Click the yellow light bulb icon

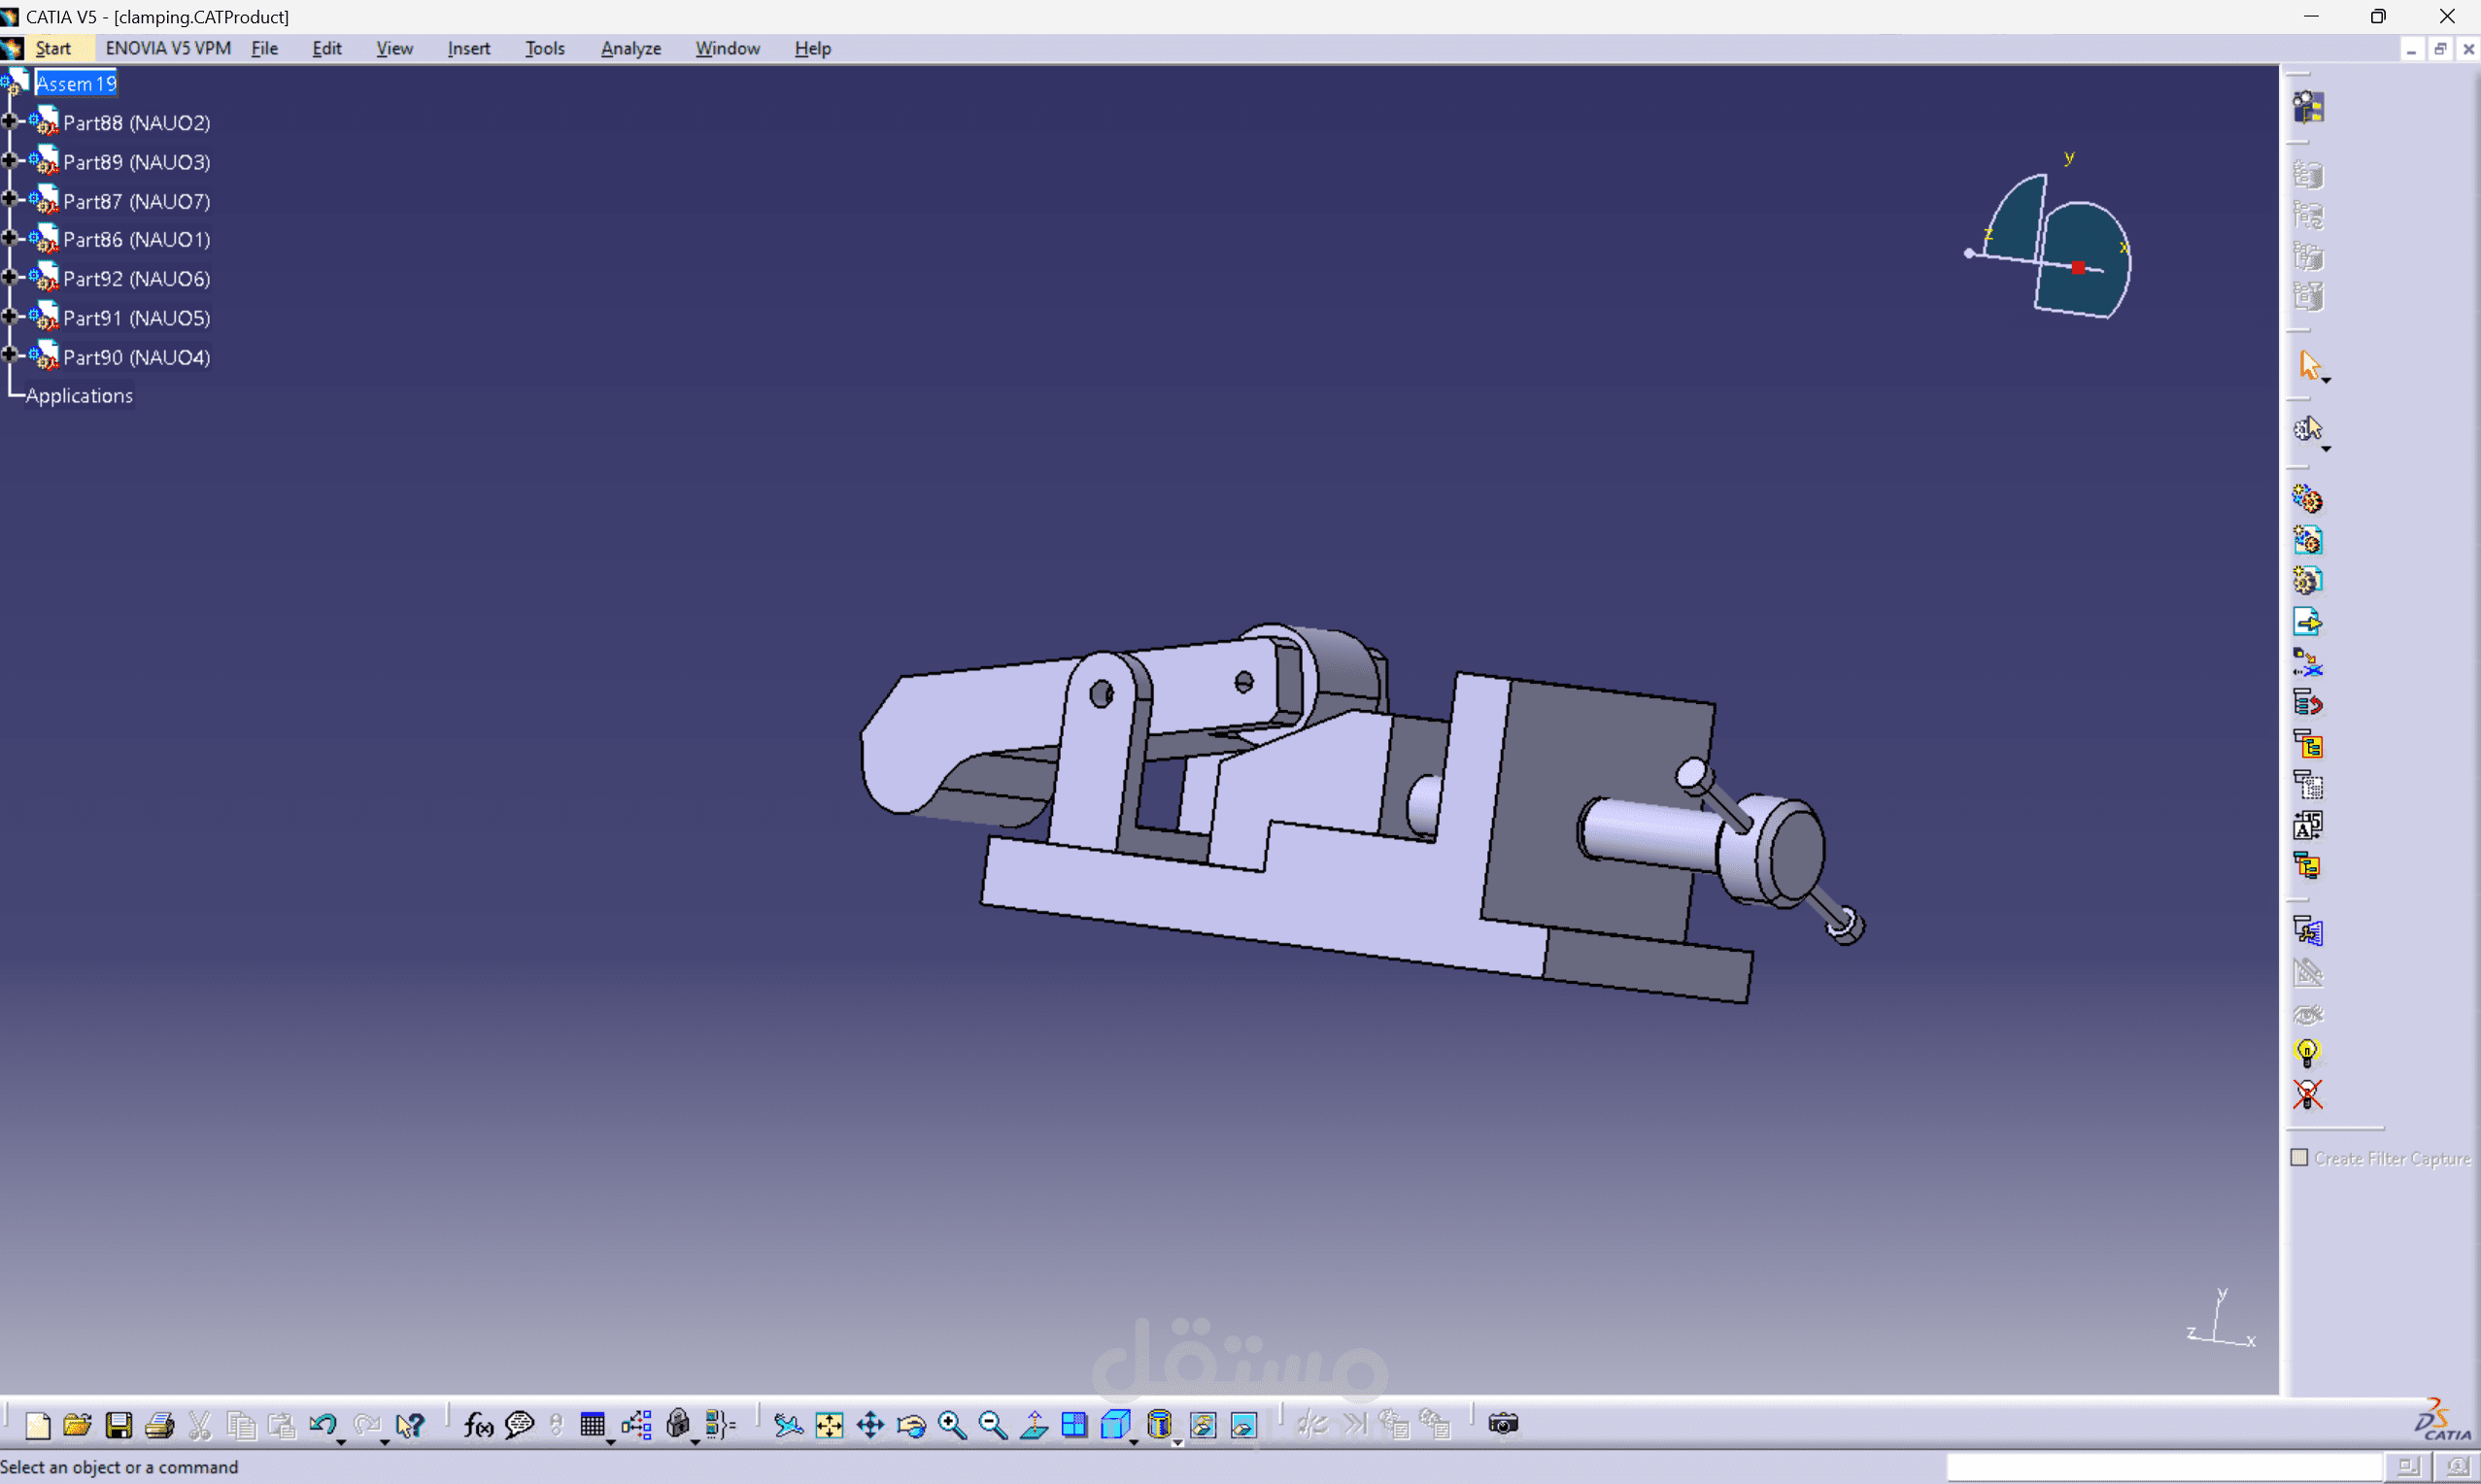tap(2307, 1053)
